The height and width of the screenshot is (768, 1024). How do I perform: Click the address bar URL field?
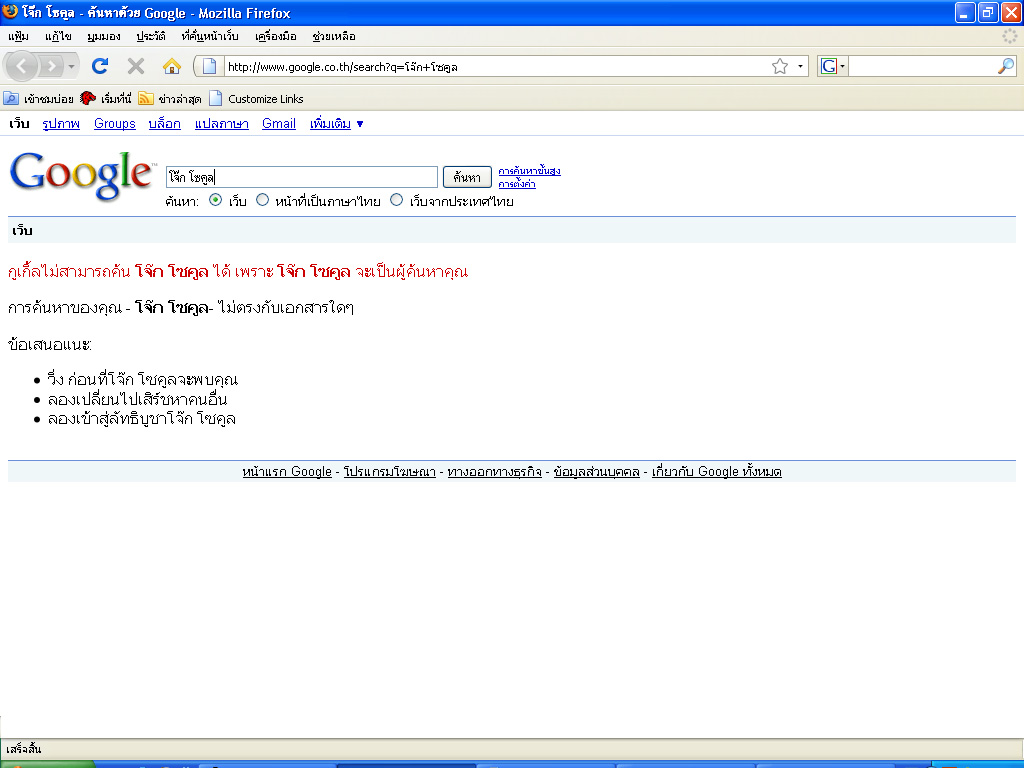pos(496,66)
